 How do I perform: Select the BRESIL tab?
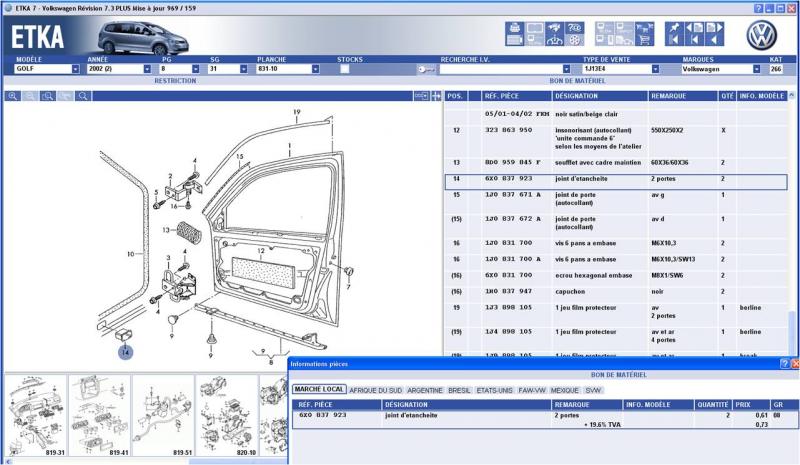click(x=459, y=390)
